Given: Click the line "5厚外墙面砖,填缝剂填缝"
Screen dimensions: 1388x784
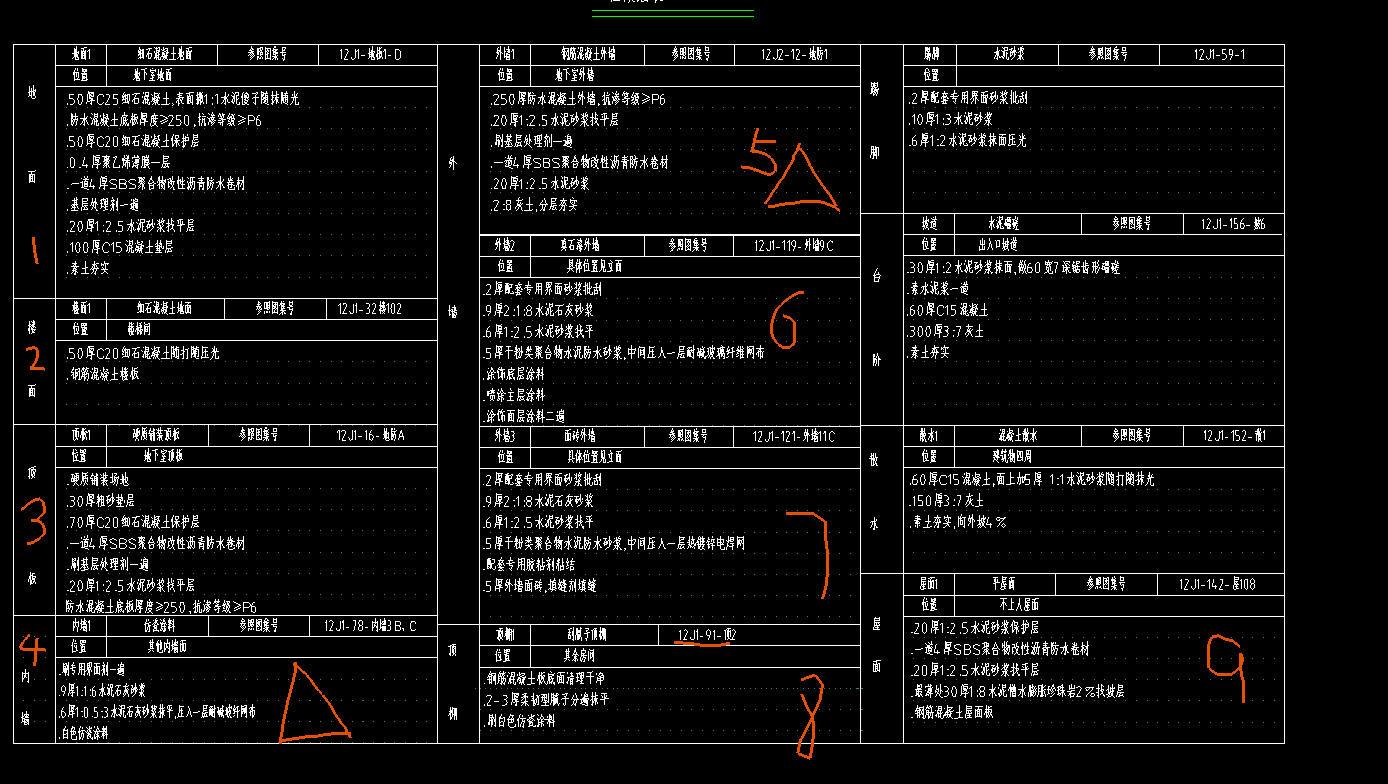Looking at the screenshot, I should [540, 586].
